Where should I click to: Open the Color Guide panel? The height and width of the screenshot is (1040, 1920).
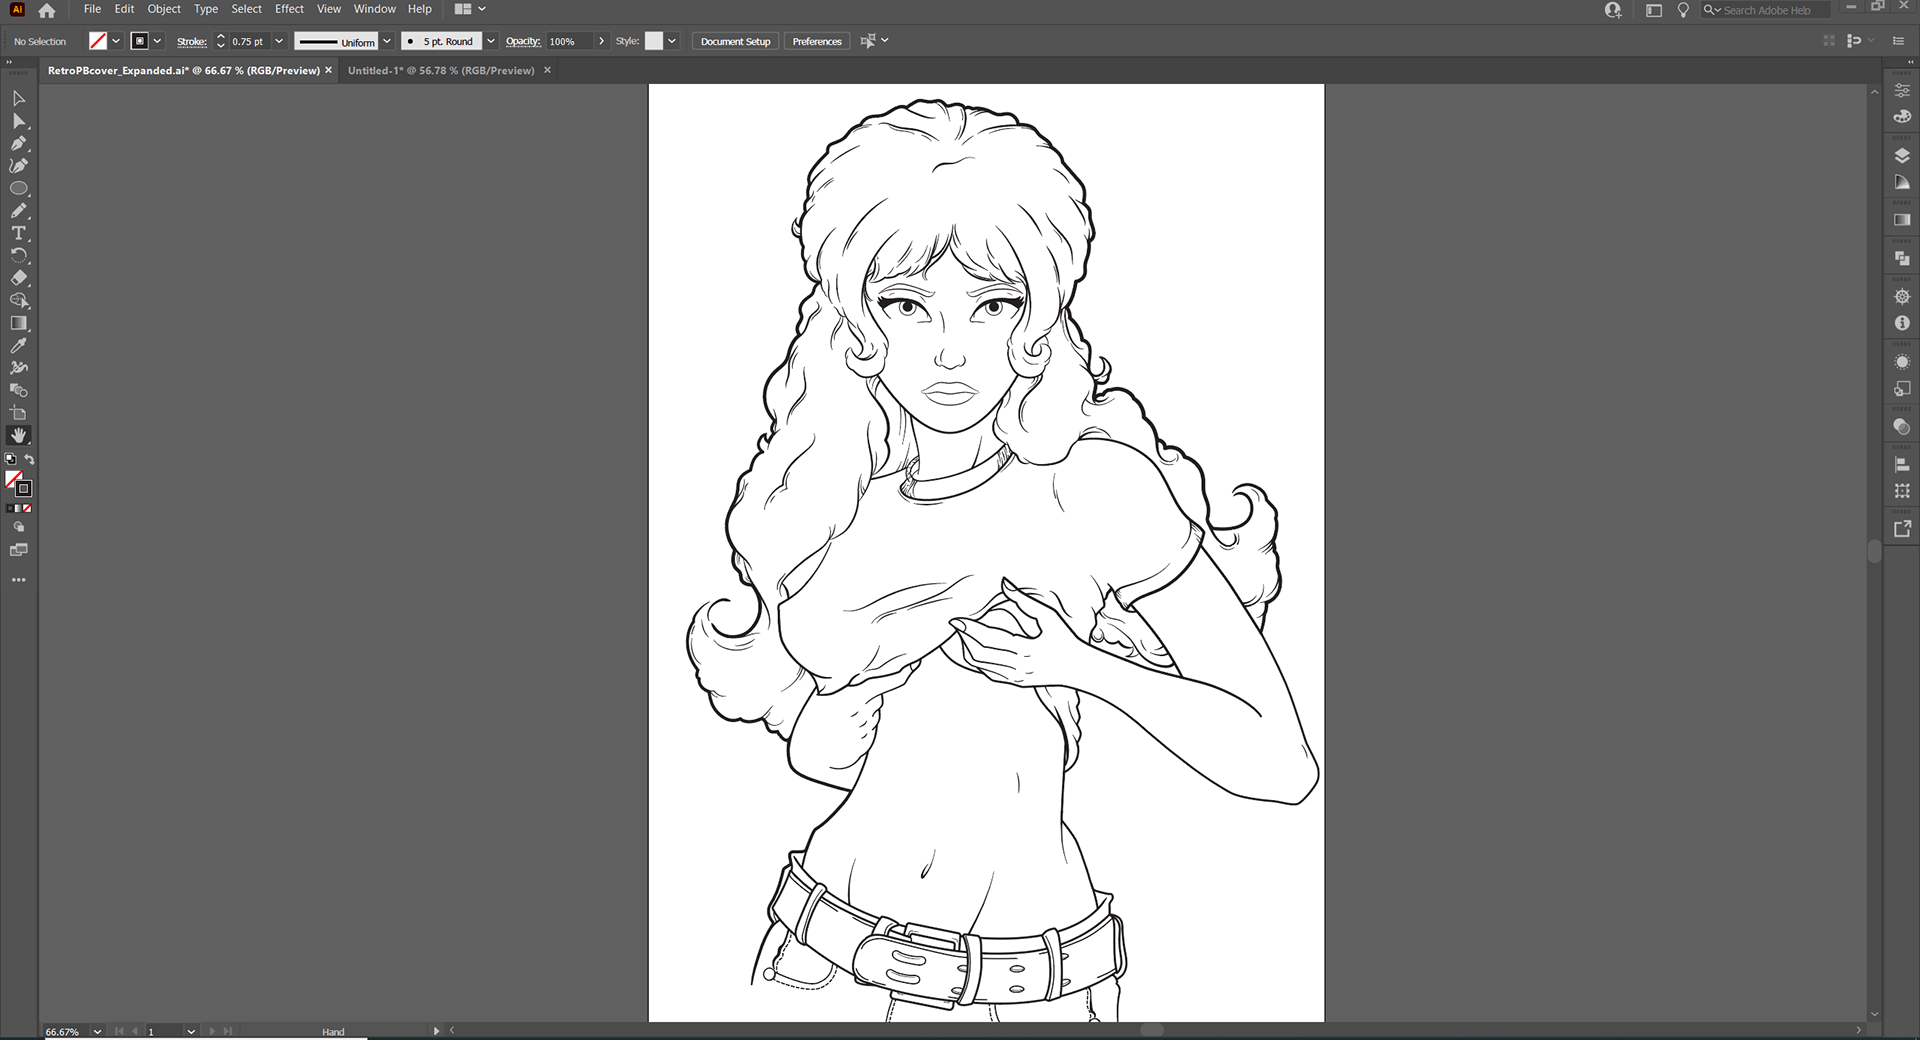pos(1902,182)
